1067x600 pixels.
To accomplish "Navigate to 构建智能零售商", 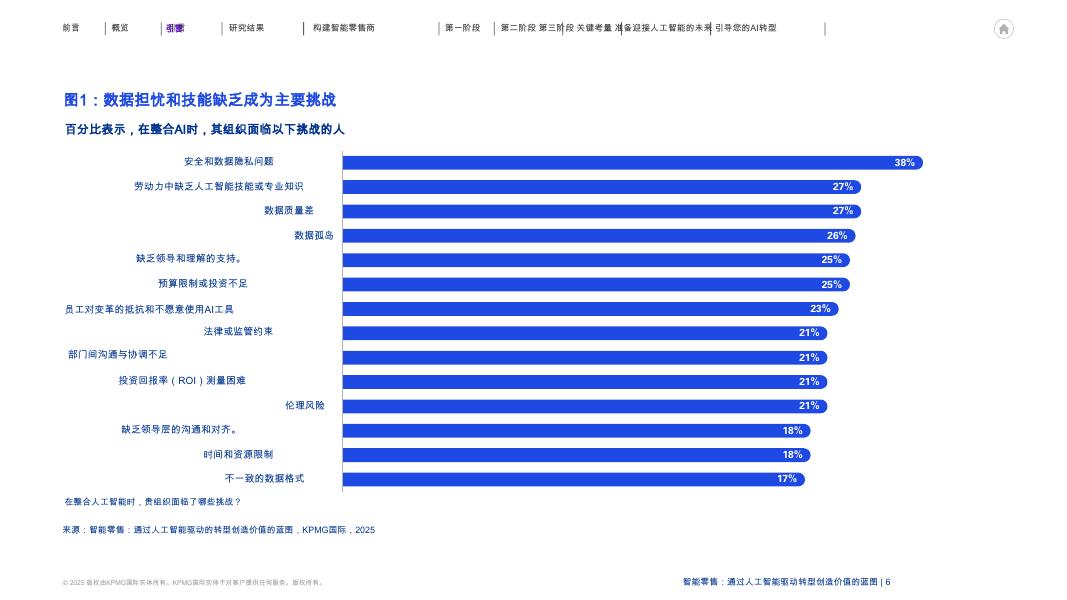I will pyautogui.click(x=342, y=28).
